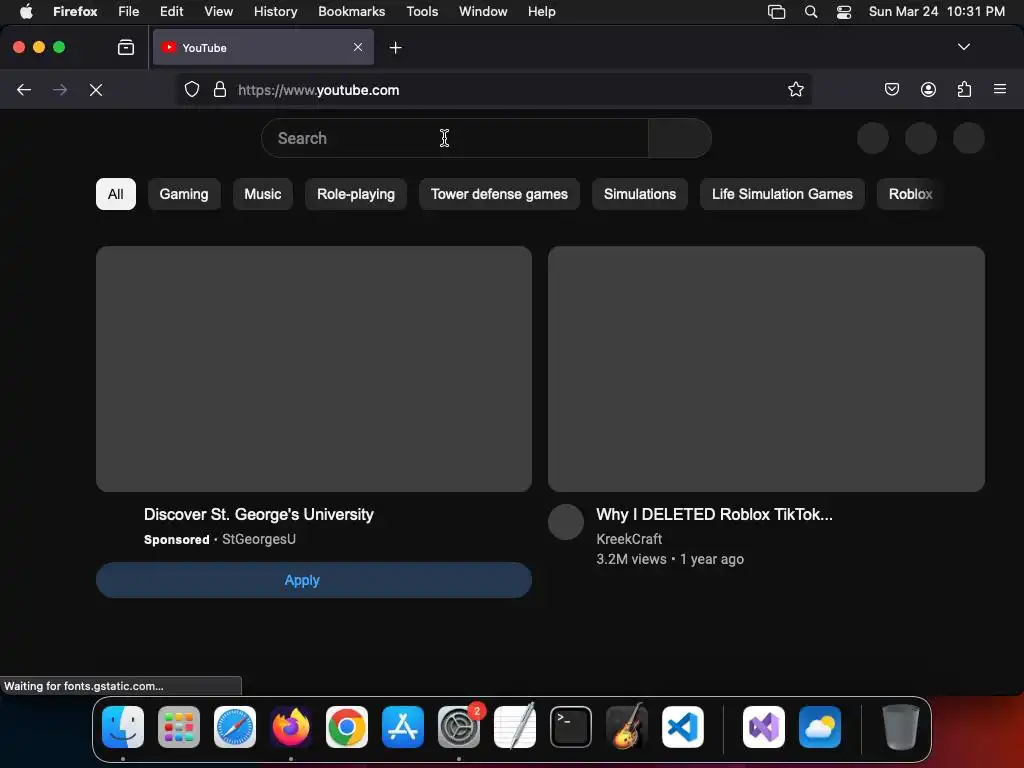Select the Roblox filter chip

click(x=911, y=194)
